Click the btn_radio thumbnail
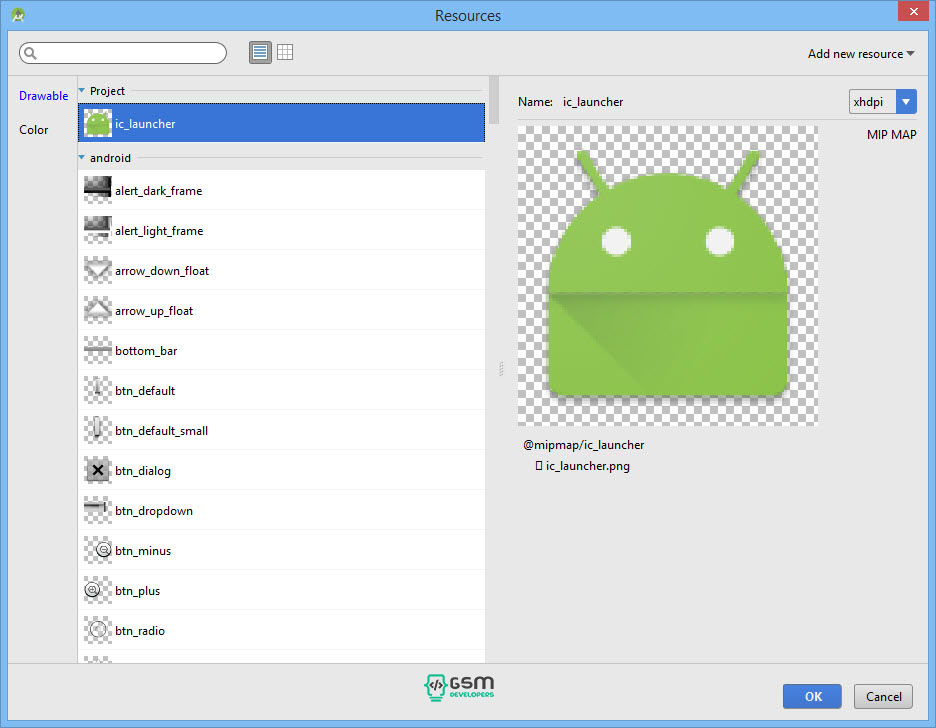The height and width of the screenshot is (728, 936). click(x=98, y=630)
